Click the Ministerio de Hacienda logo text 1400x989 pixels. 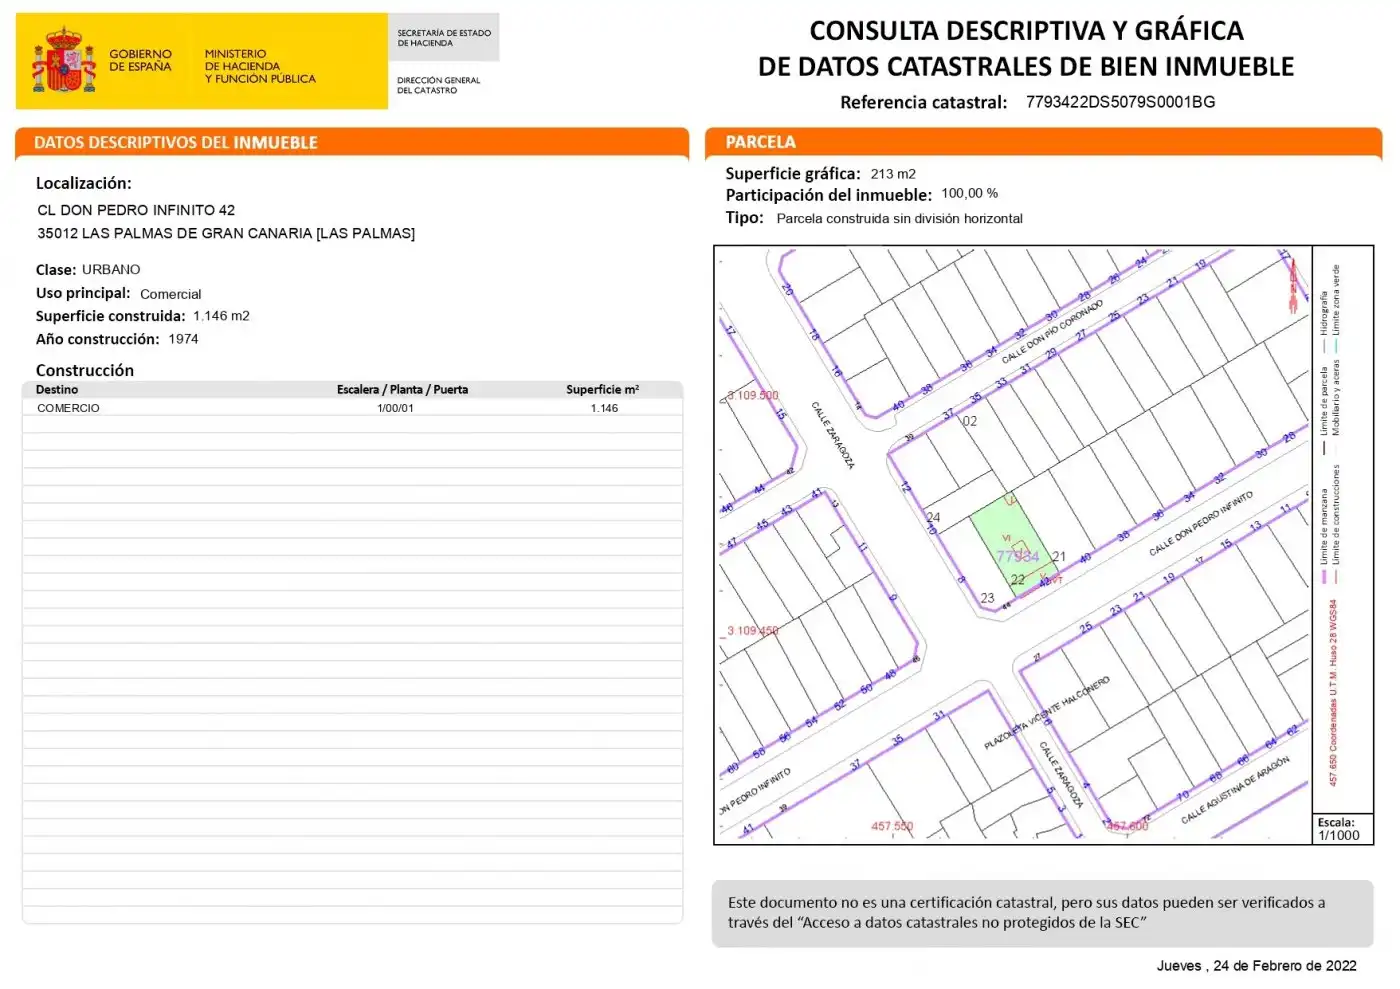[x=260, y=66]
